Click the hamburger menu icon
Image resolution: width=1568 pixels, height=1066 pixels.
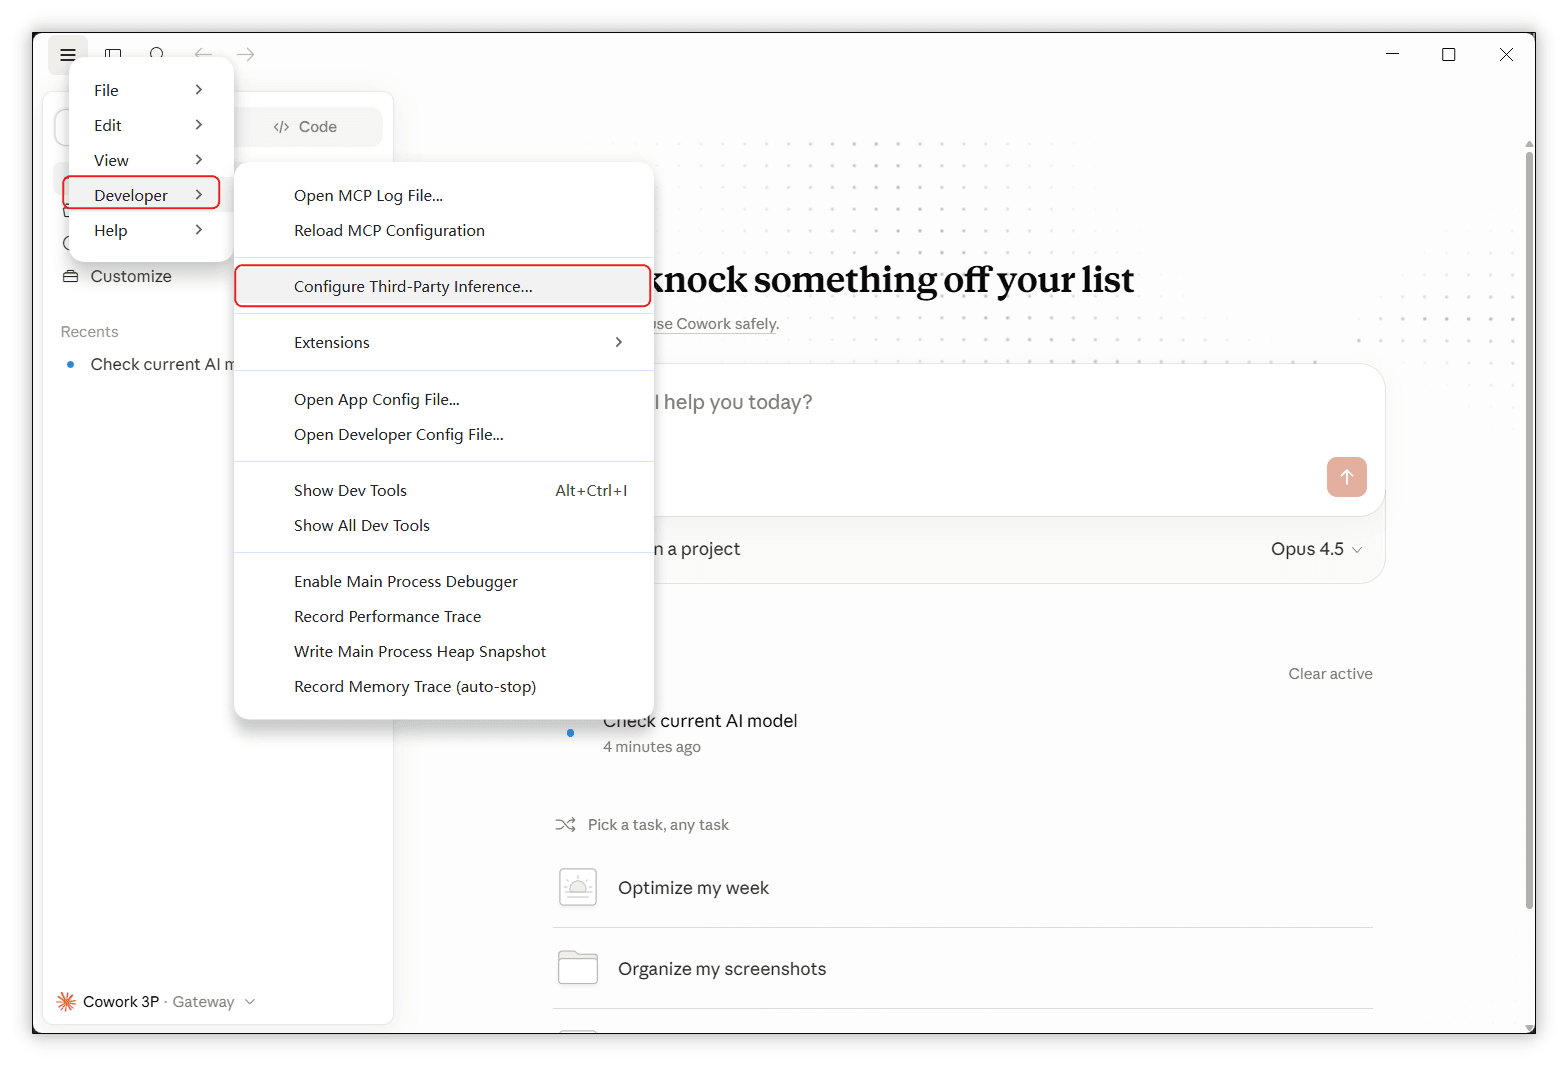click(x=68, y=55)
